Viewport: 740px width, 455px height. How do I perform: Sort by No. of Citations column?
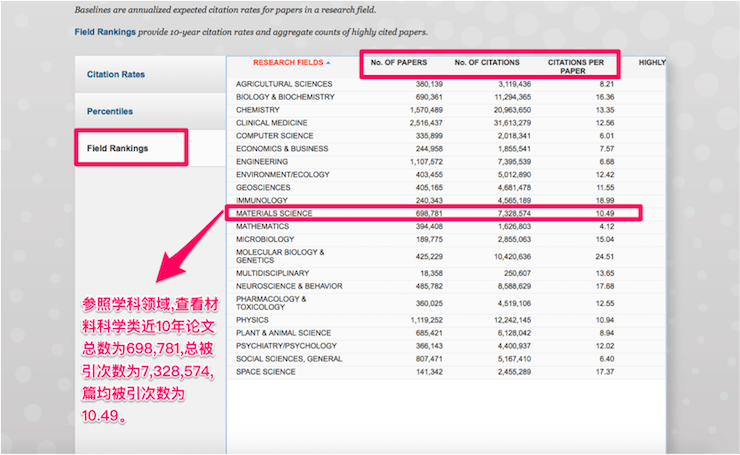coord(487,63)
